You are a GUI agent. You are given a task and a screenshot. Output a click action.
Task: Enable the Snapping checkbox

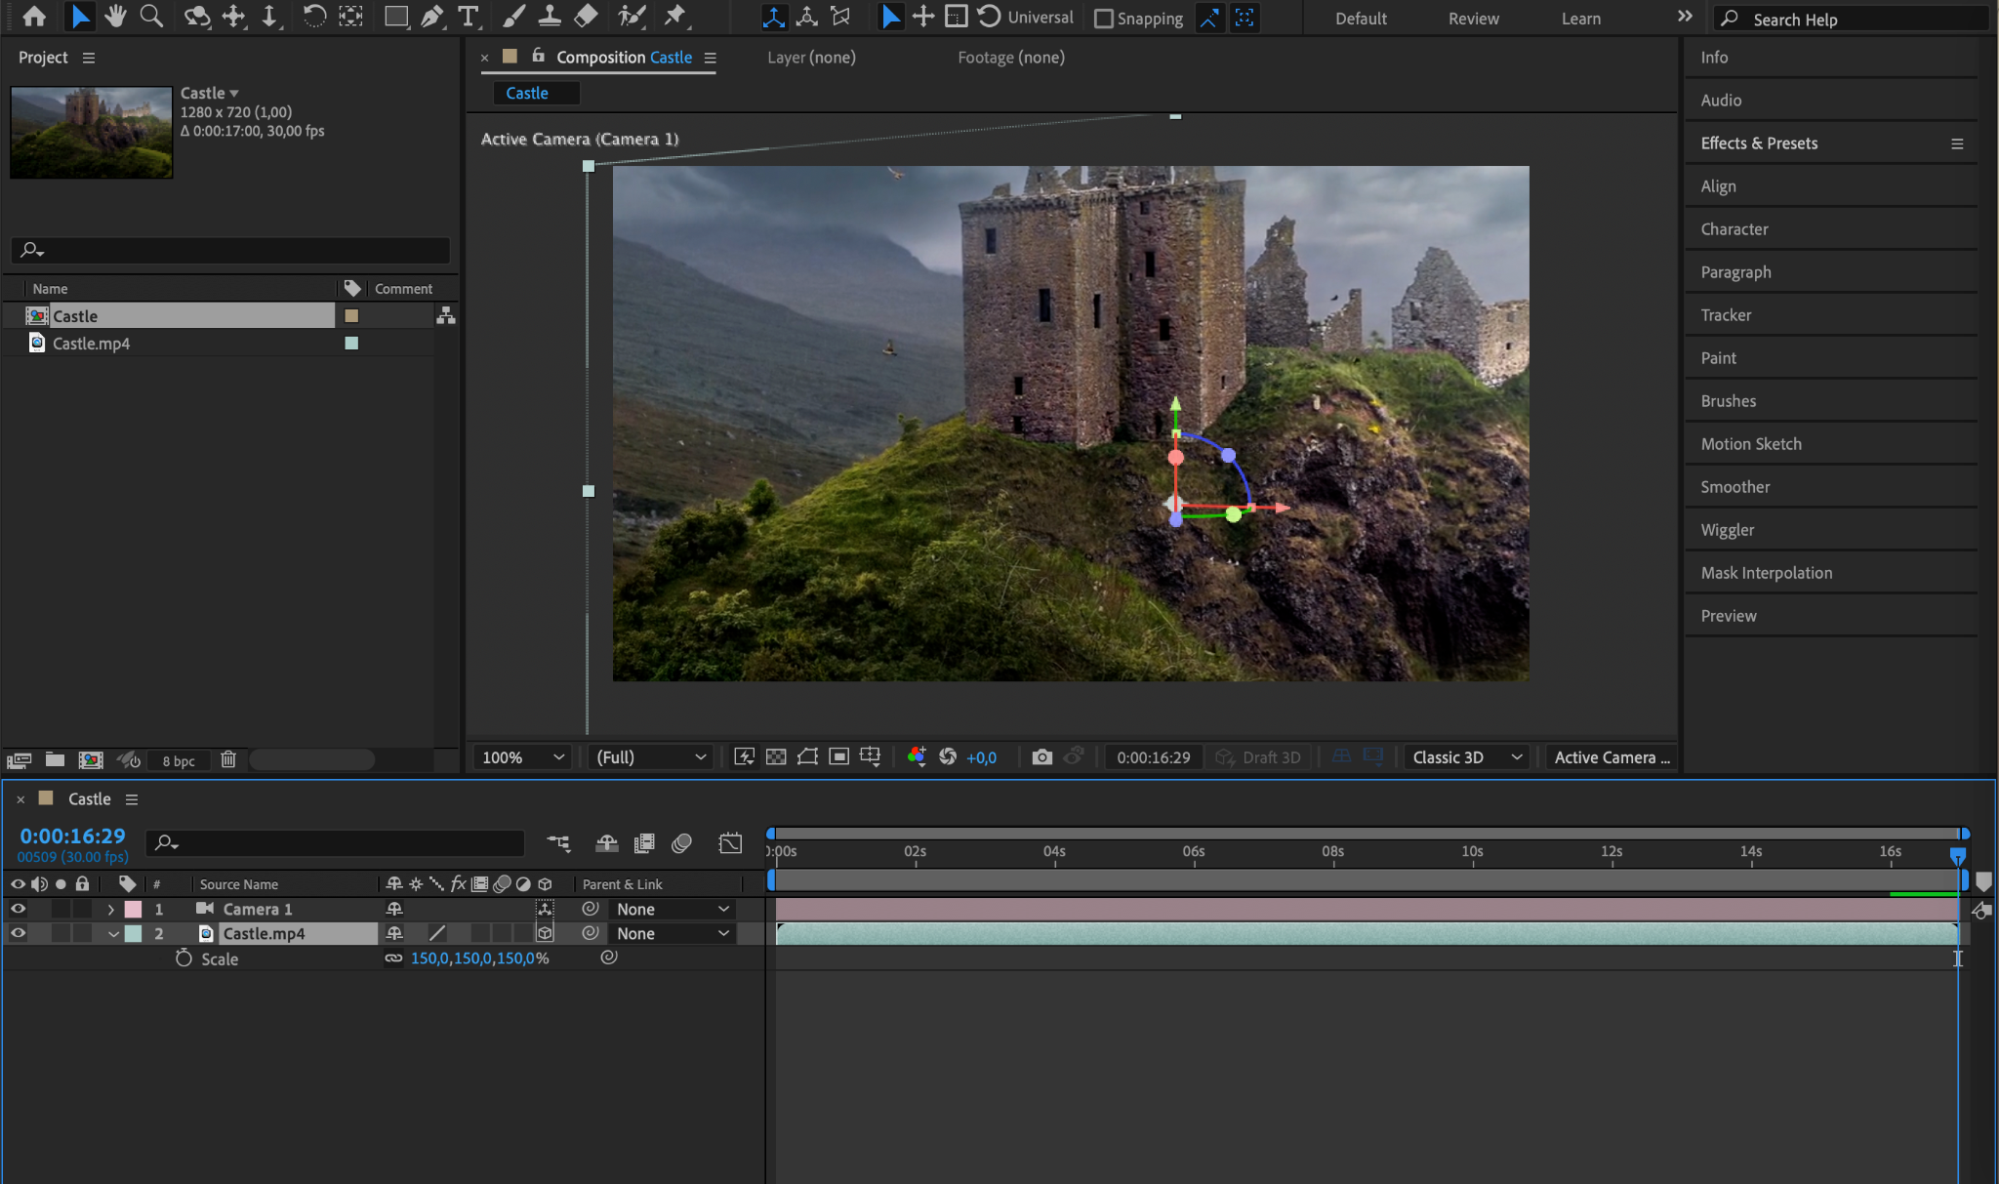coord(1103,18)
